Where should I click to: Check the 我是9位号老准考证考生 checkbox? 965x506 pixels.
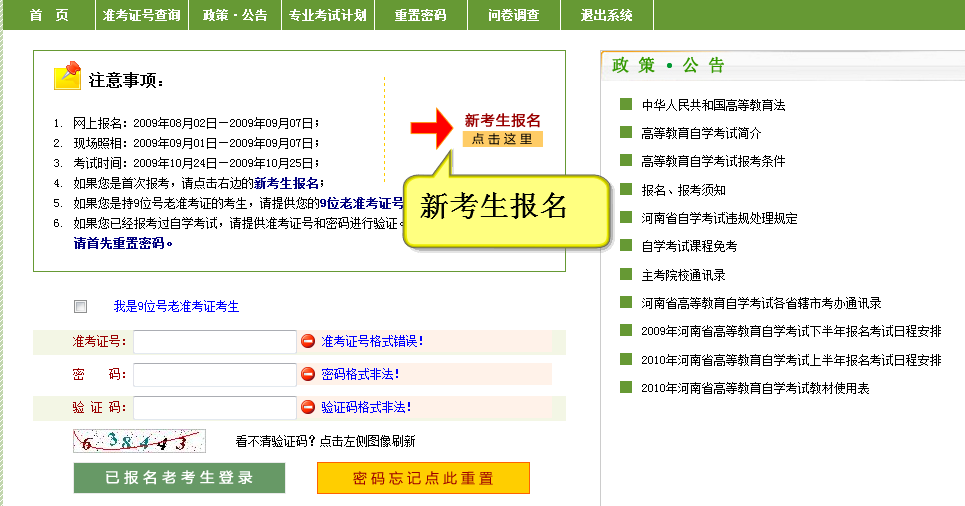tap(81, 307)
